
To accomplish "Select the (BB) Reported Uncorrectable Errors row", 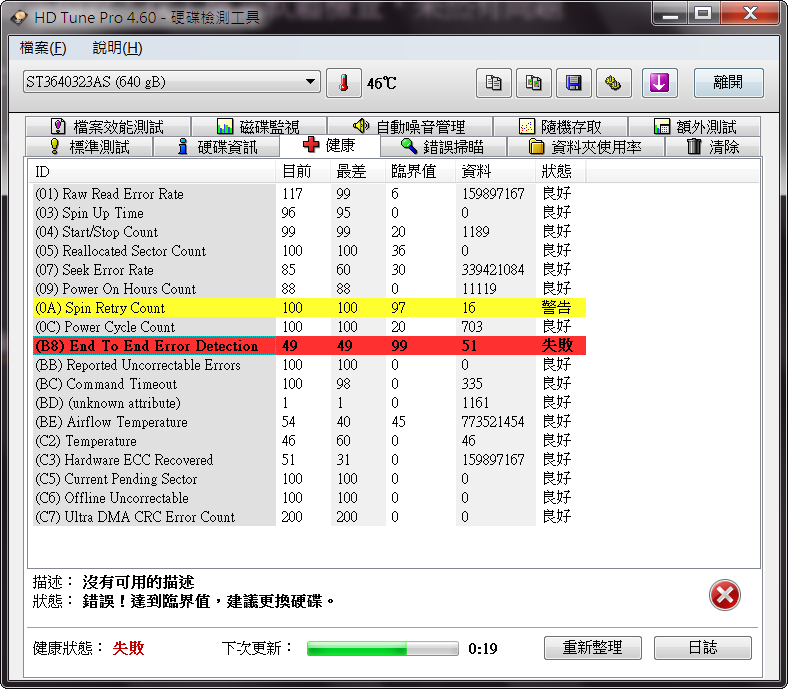I will click(310, 364).
